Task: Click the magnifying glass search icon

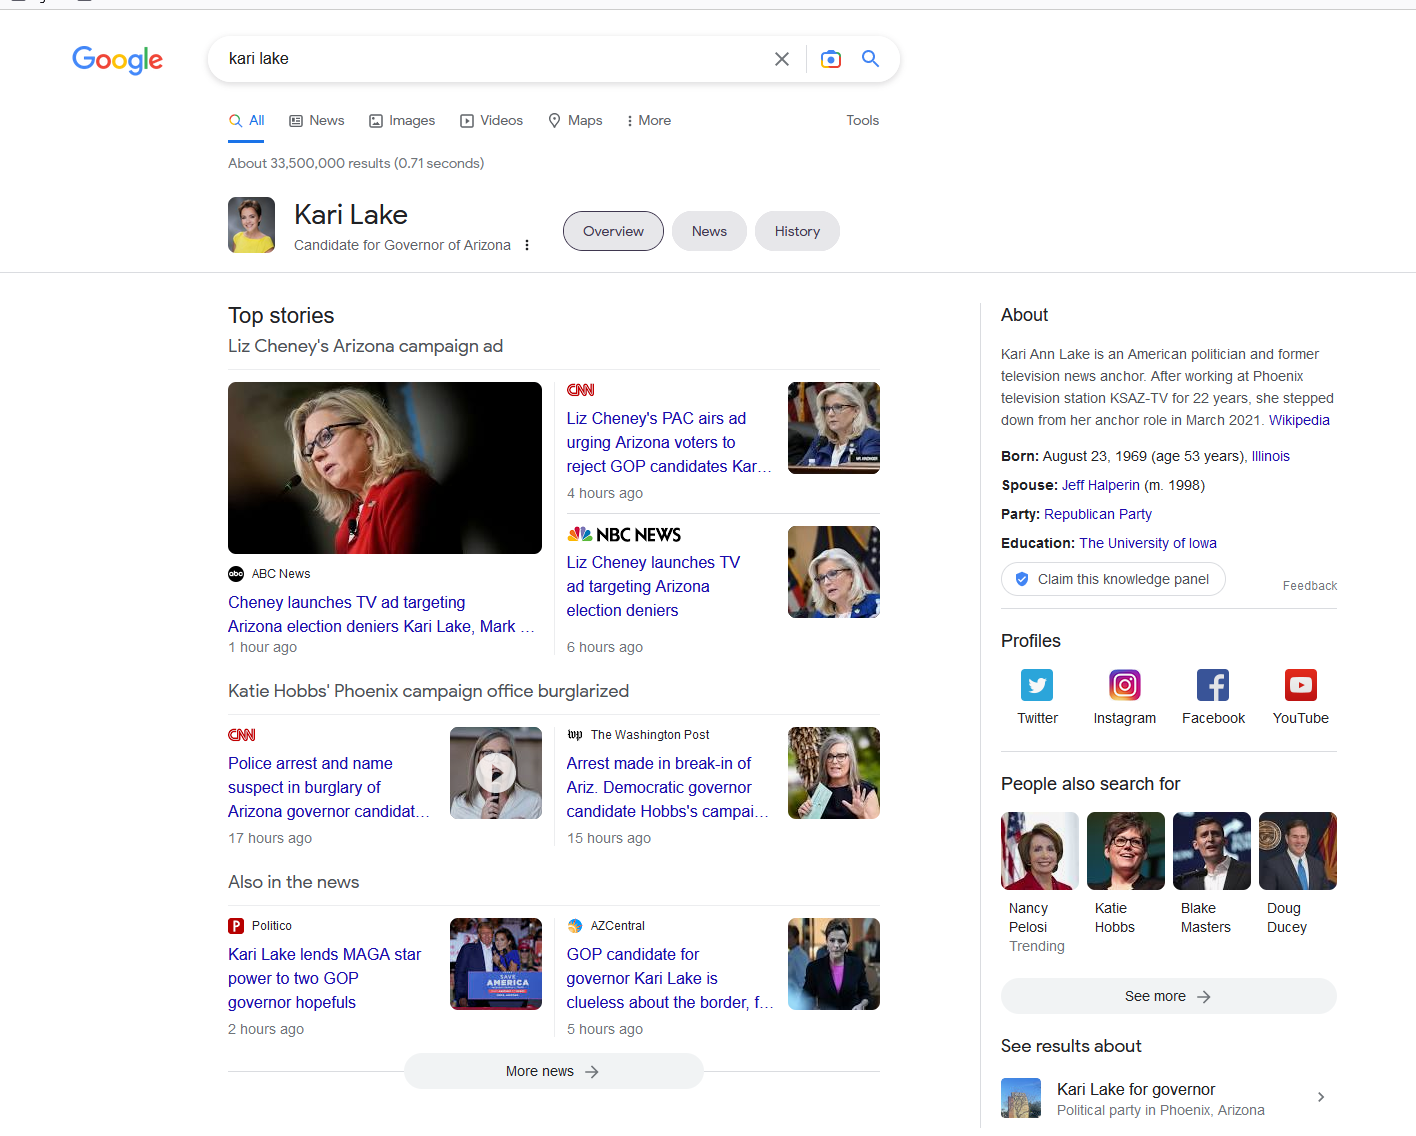Action: pos(870,59)
